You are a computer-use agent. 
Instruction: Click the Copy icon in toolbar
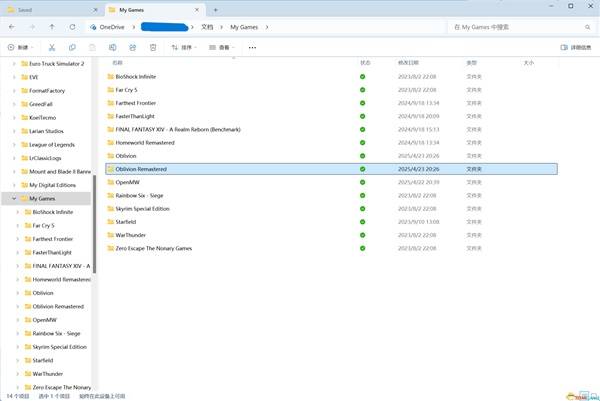coord(73,47)
